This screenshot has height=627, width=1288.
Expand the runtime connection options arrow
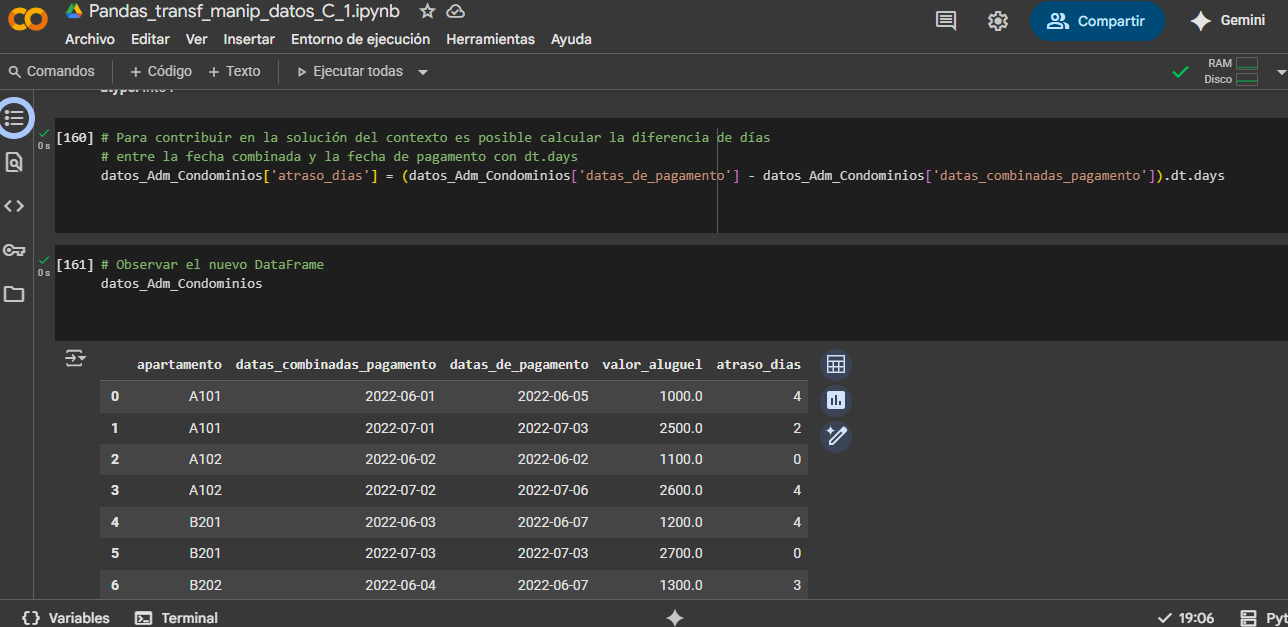click(1281, 72)
